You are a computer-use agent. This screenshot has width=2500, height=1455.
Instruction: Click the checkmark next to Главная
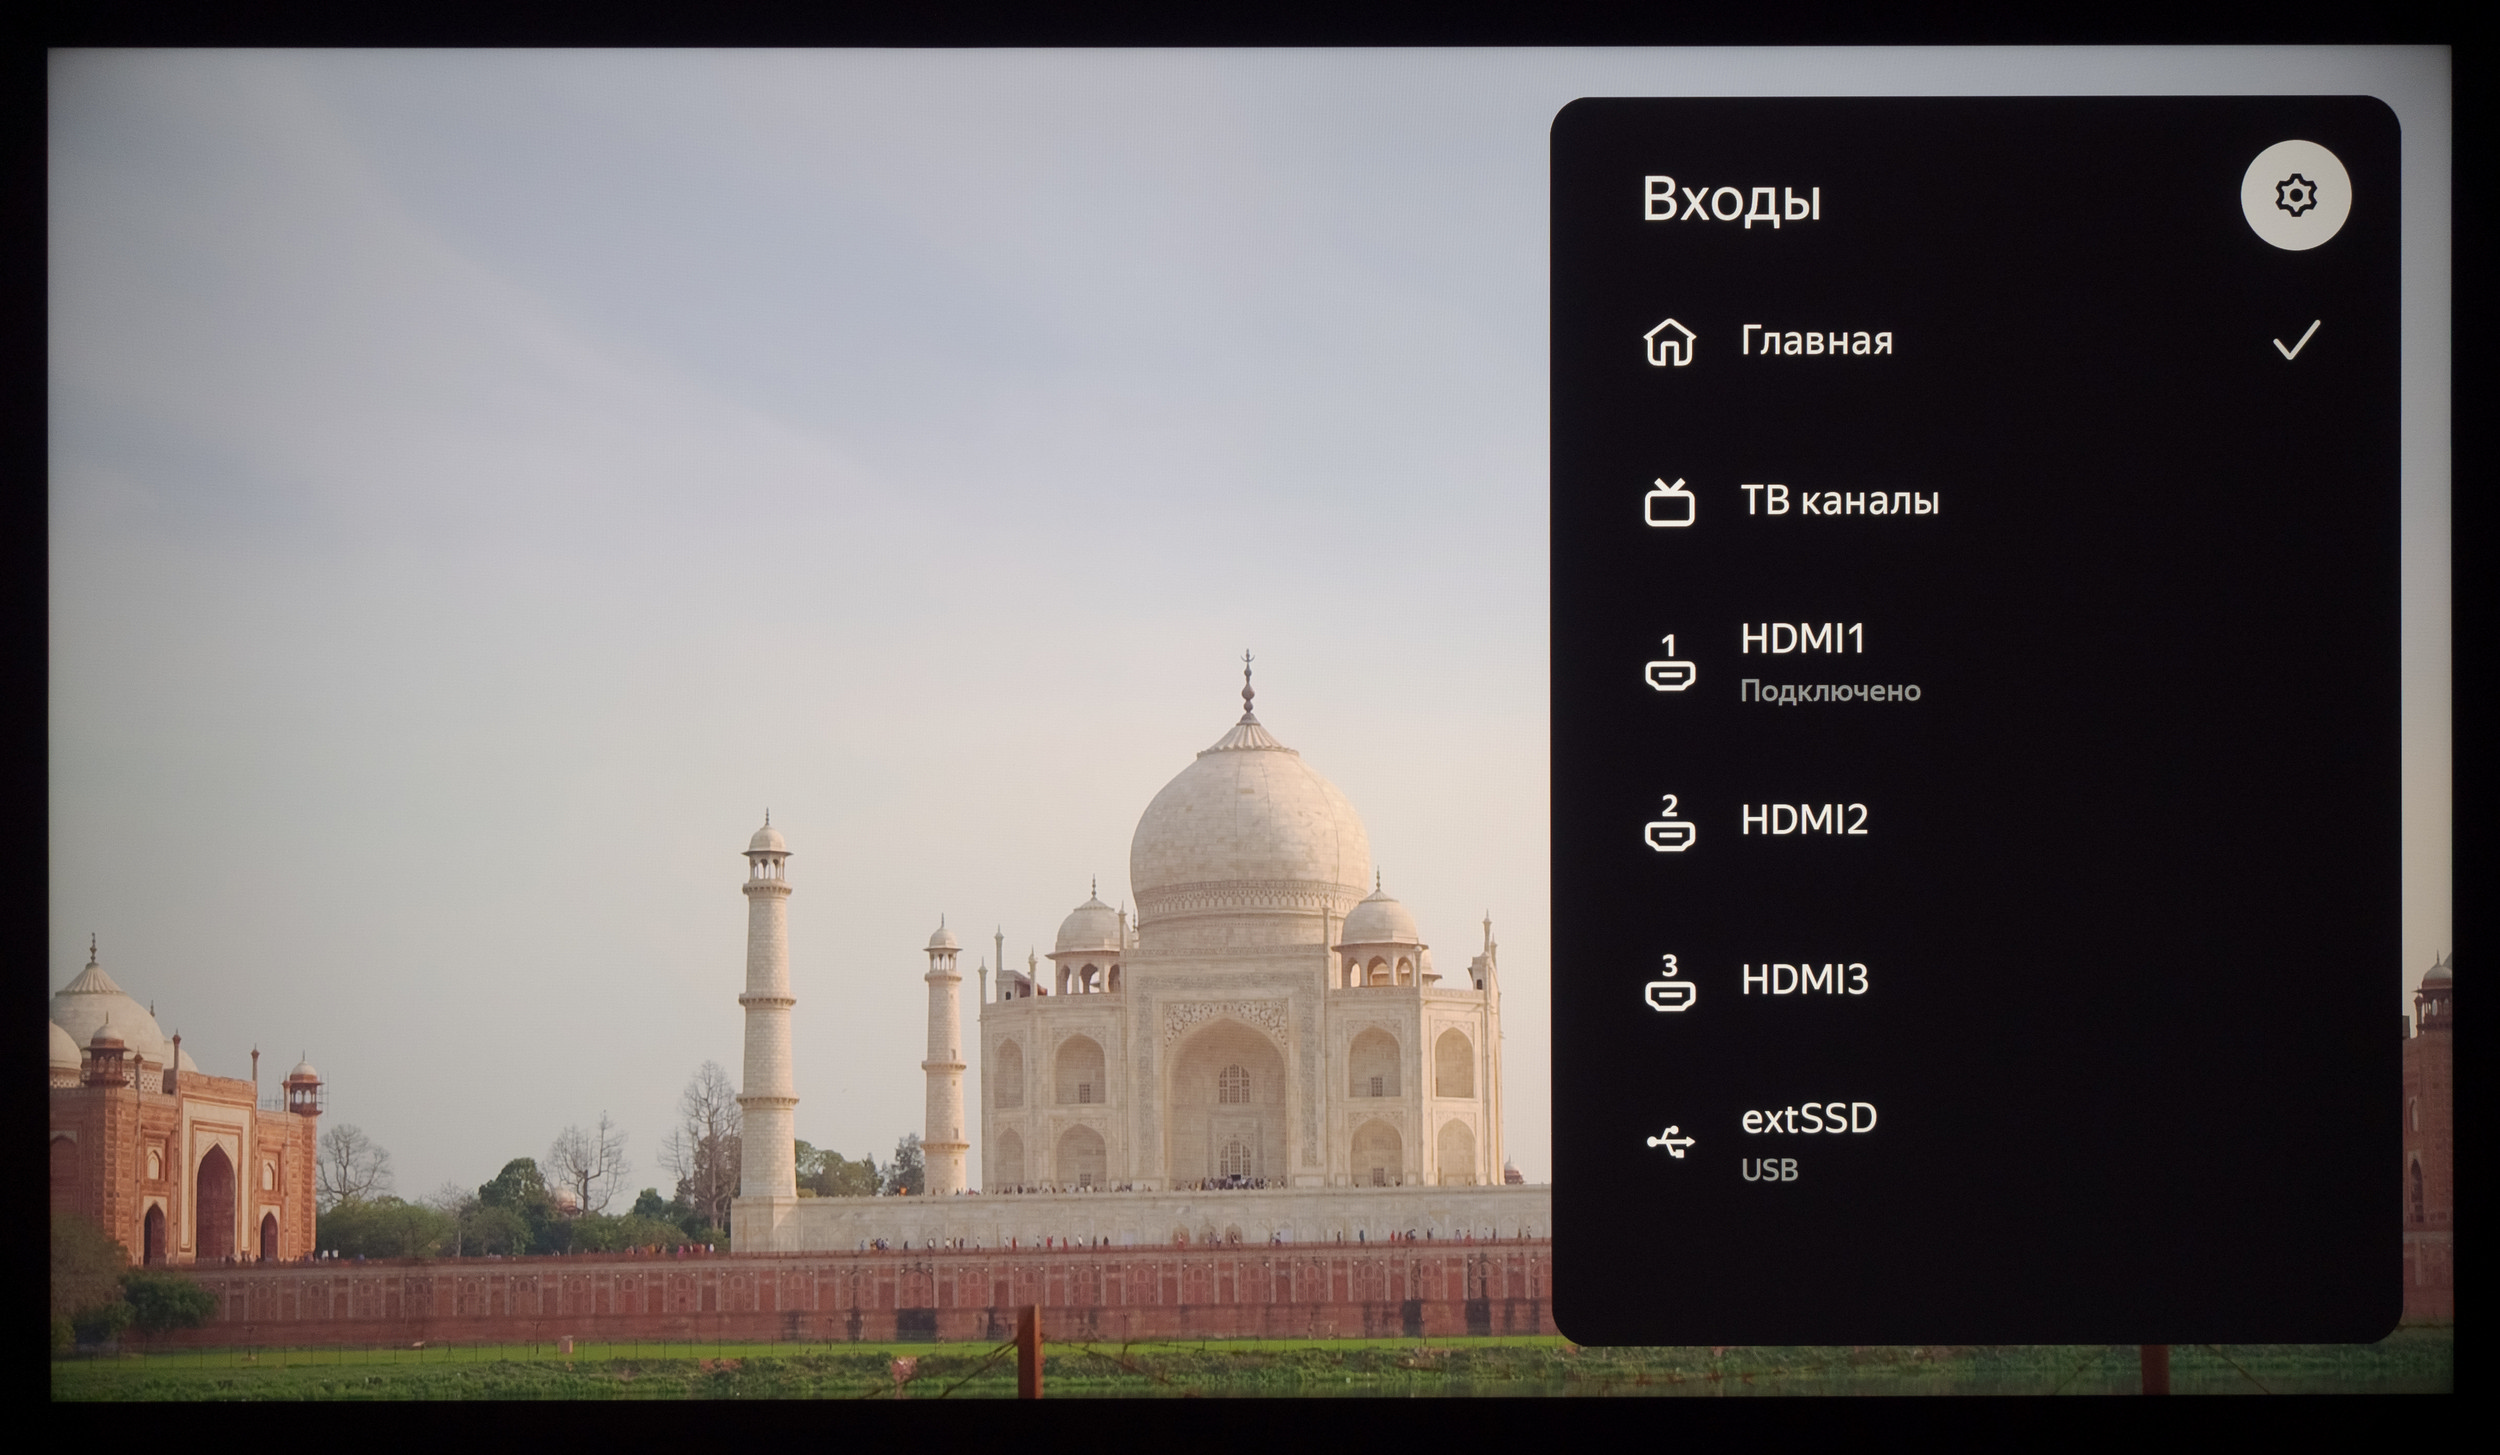pyautogui.click(x=2295, y=341)
